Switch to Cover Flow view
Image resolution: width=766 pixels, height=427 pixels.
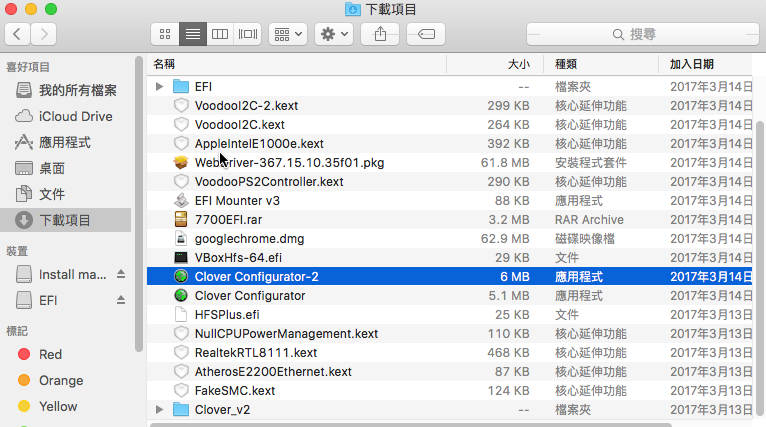[x=248, y=34]
